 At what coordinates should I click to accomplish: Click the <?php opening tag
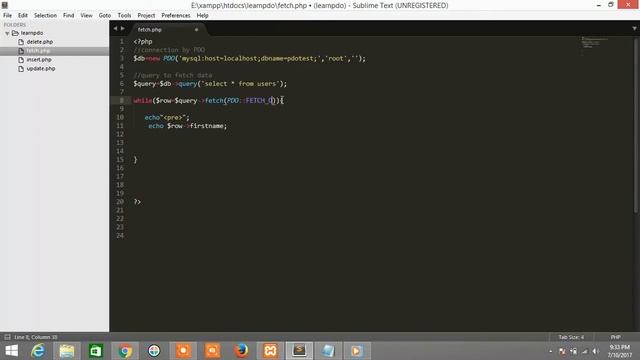tap(143, 42)
